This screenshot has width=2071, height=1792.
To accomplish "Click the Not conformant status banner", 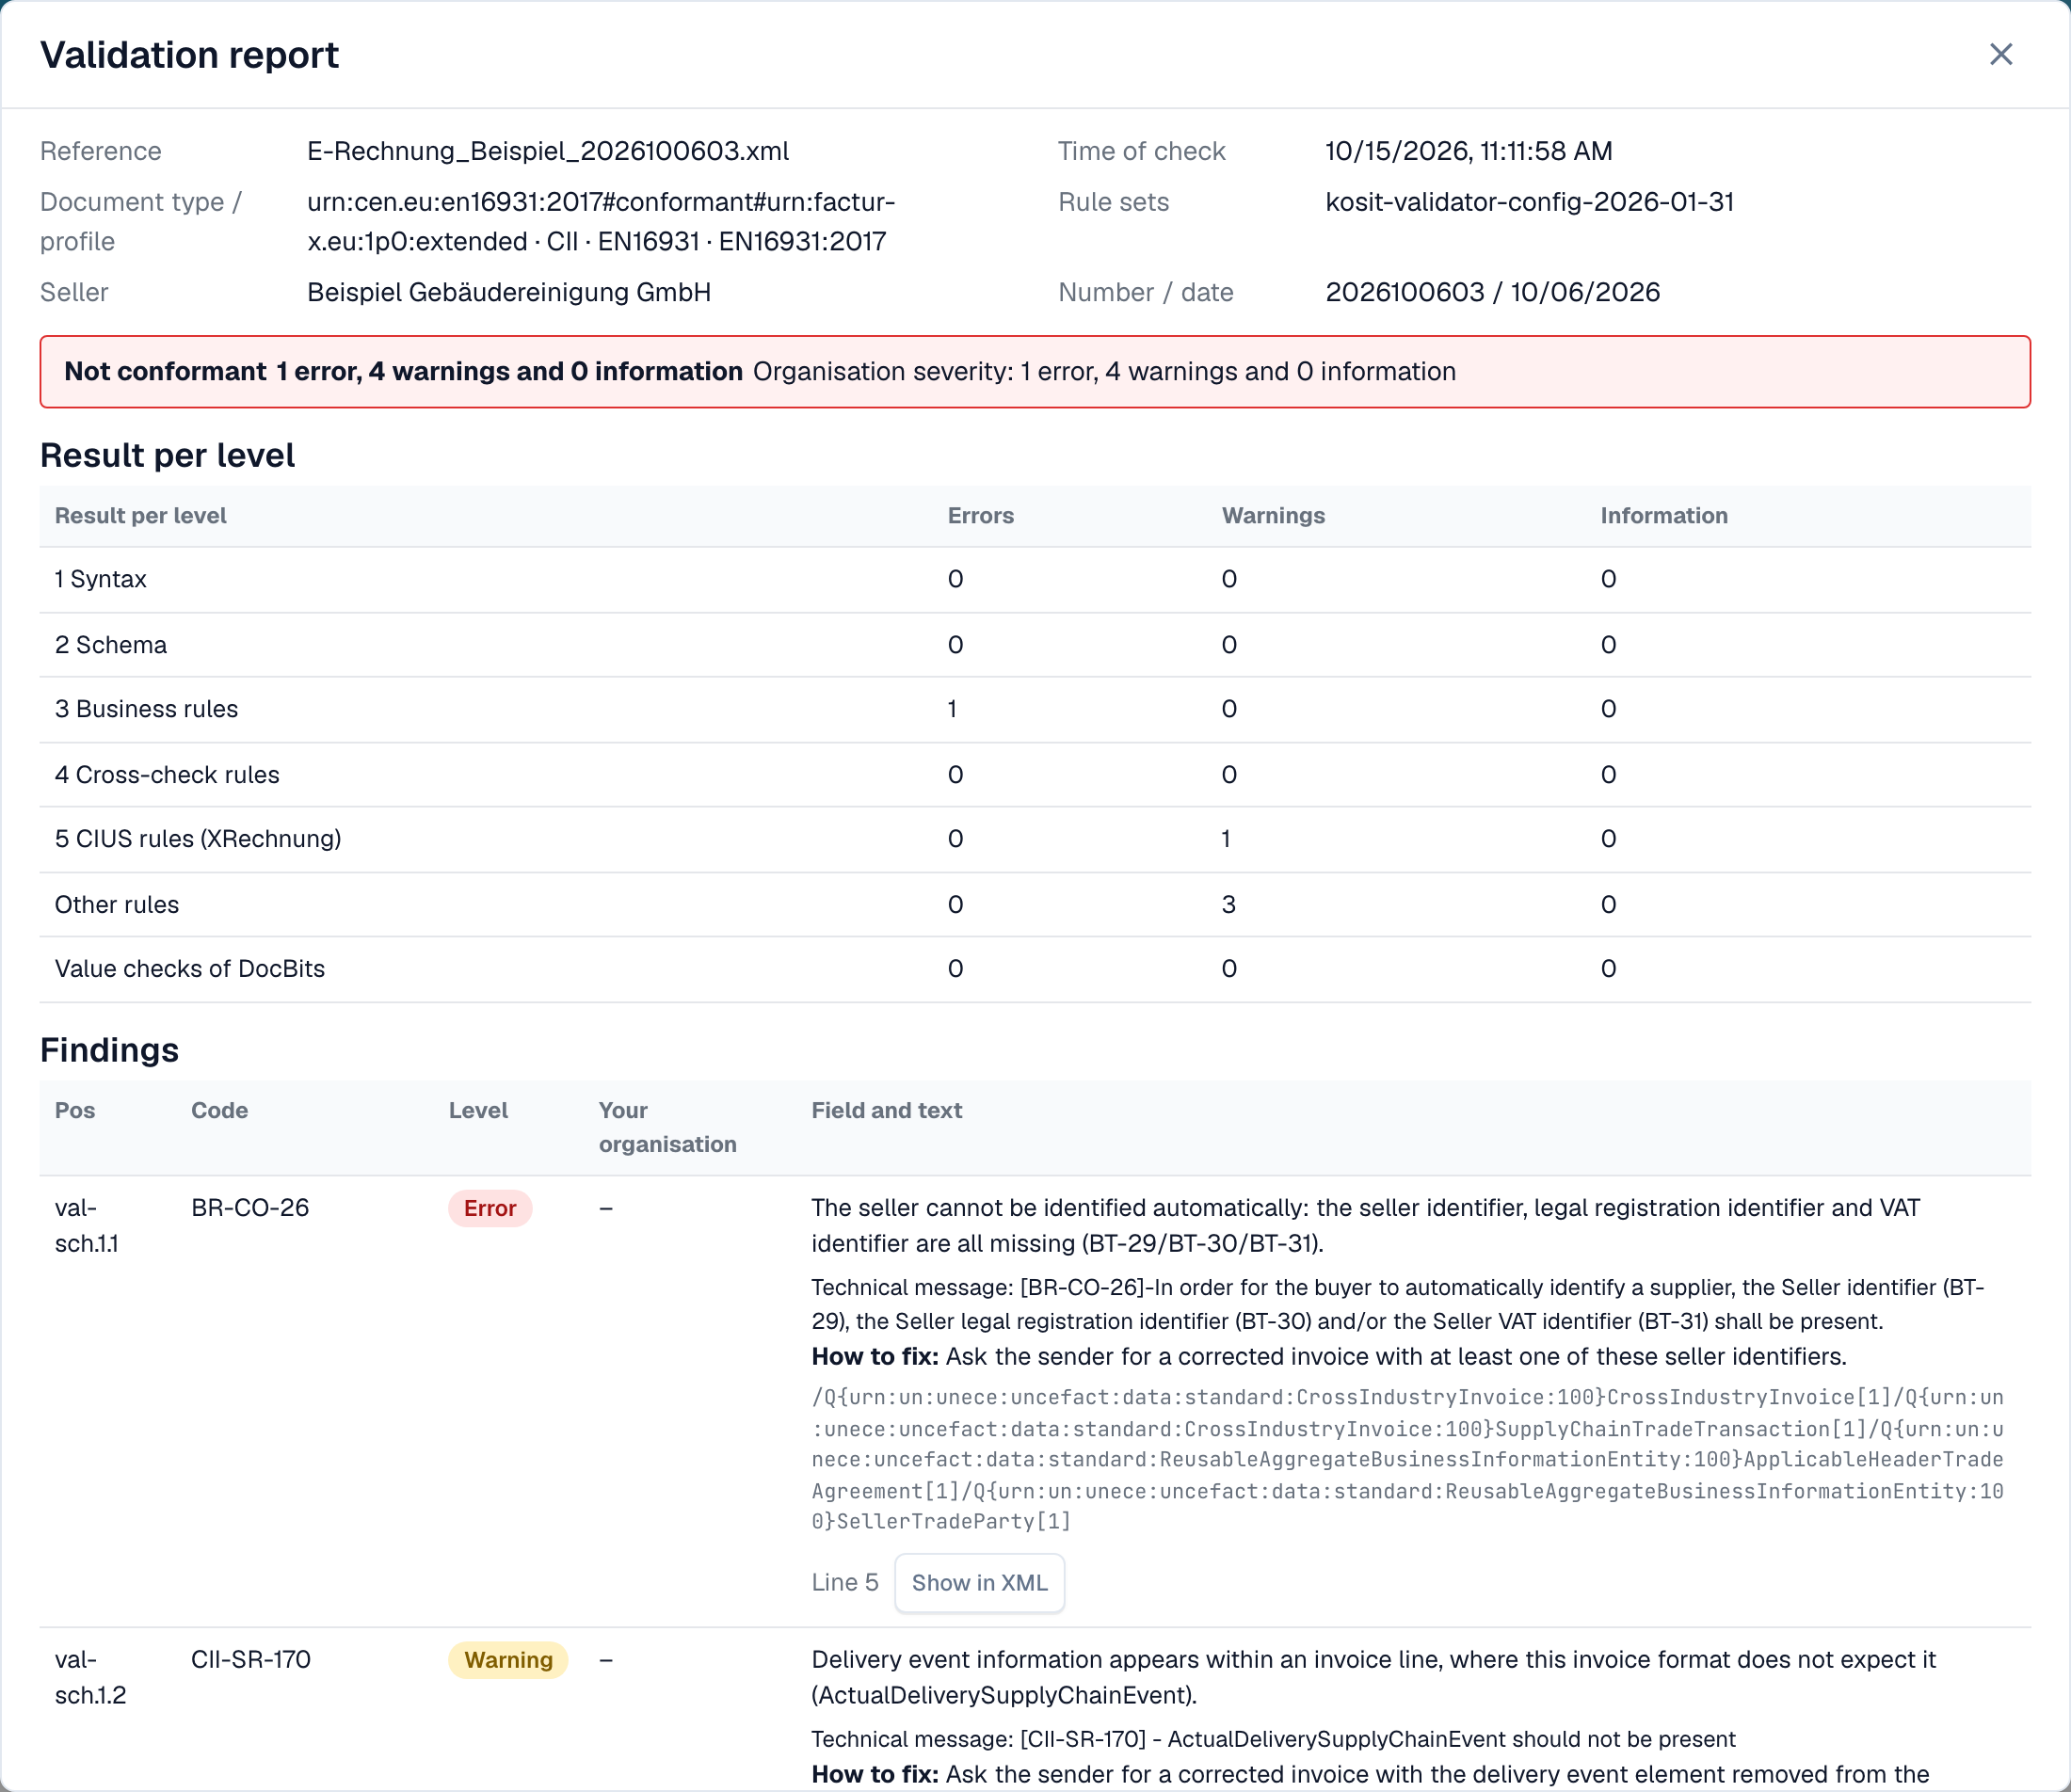I will (1035, 372).
